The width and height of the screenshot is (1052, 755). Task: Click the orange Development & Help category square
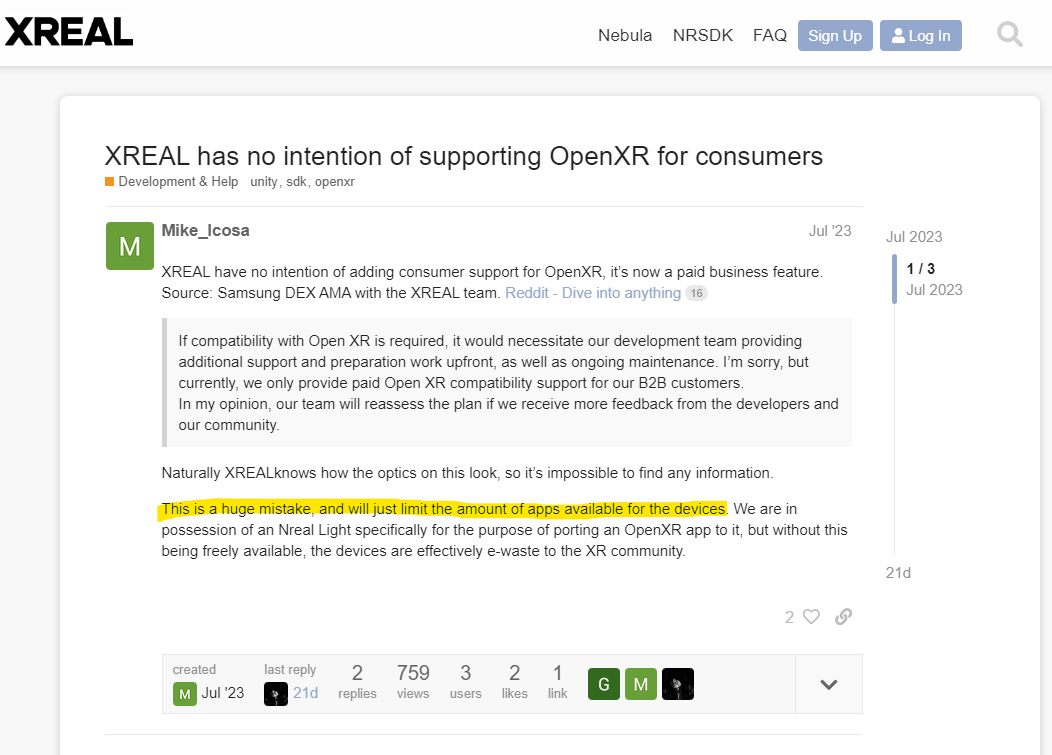coord(109,182)
